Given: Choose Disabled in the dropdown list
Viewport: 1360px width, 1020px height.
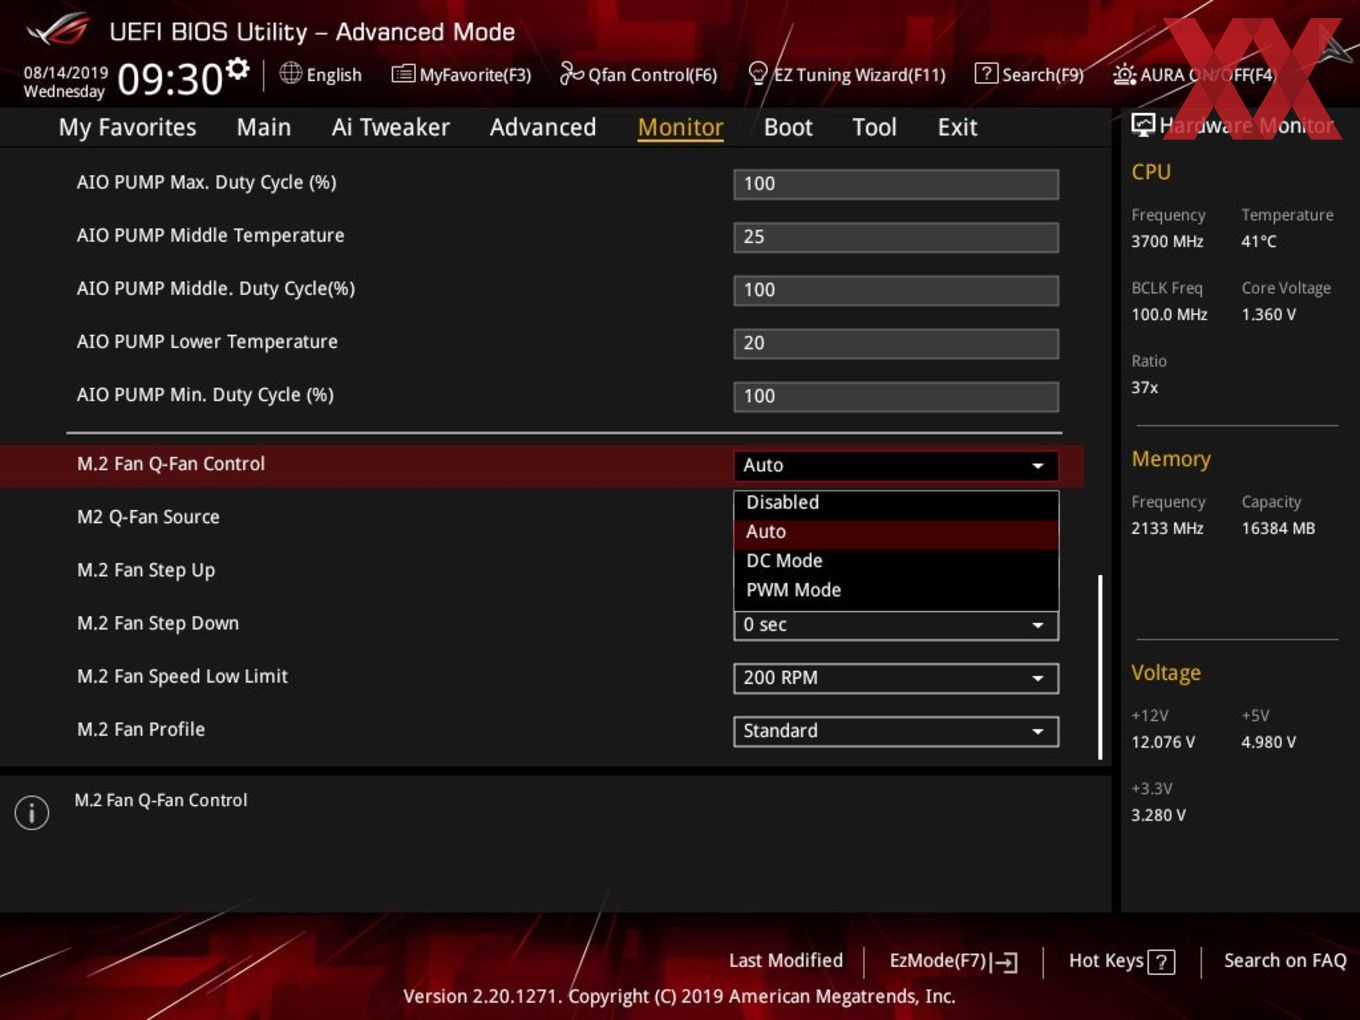Looking at the screenshot, I should [896, 503].
